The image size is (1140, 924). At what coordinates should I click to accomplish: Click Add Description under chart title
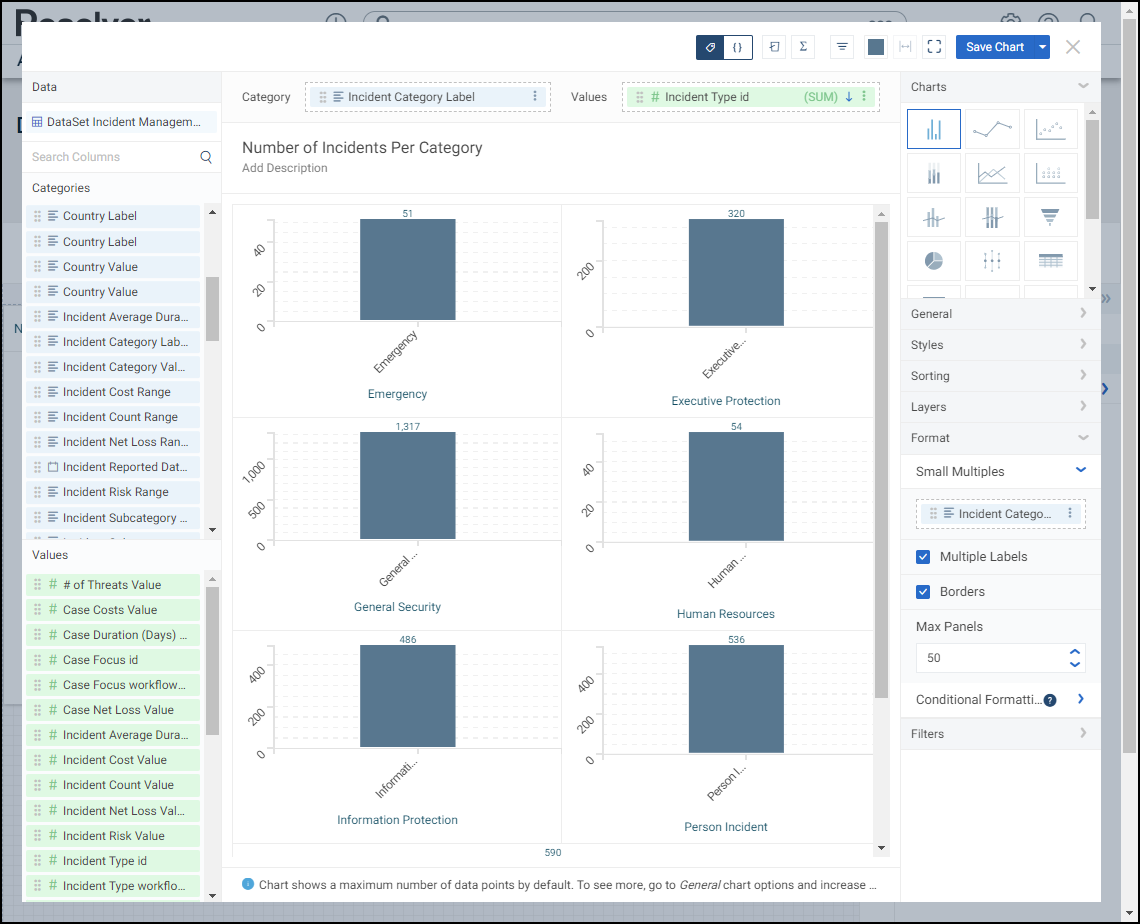[285, 168]
